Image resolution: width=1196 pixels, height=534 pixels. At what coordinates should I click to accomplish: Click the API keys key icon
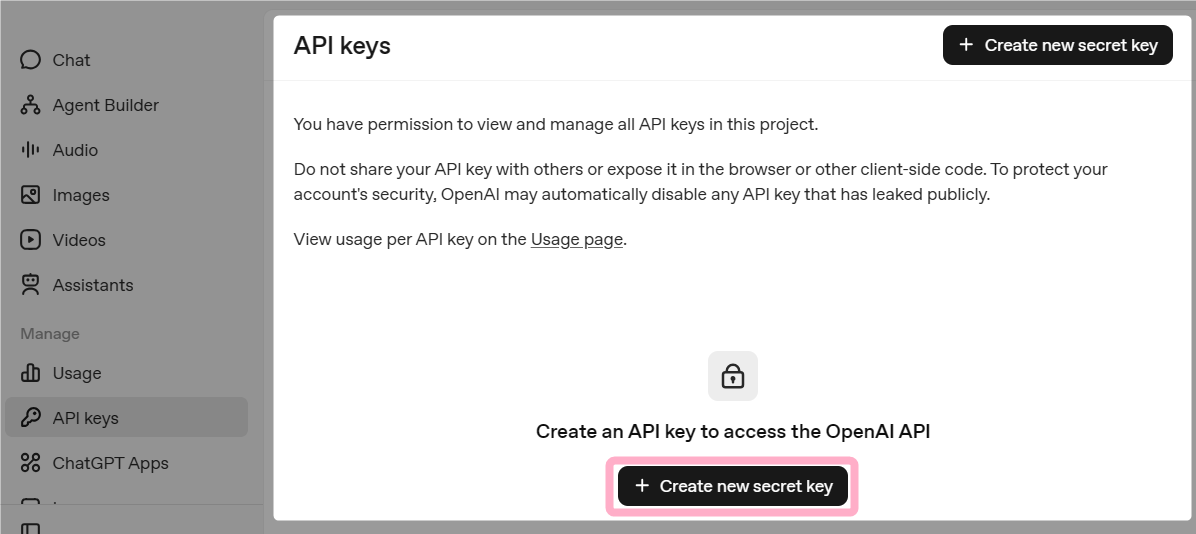pos(30,418)
